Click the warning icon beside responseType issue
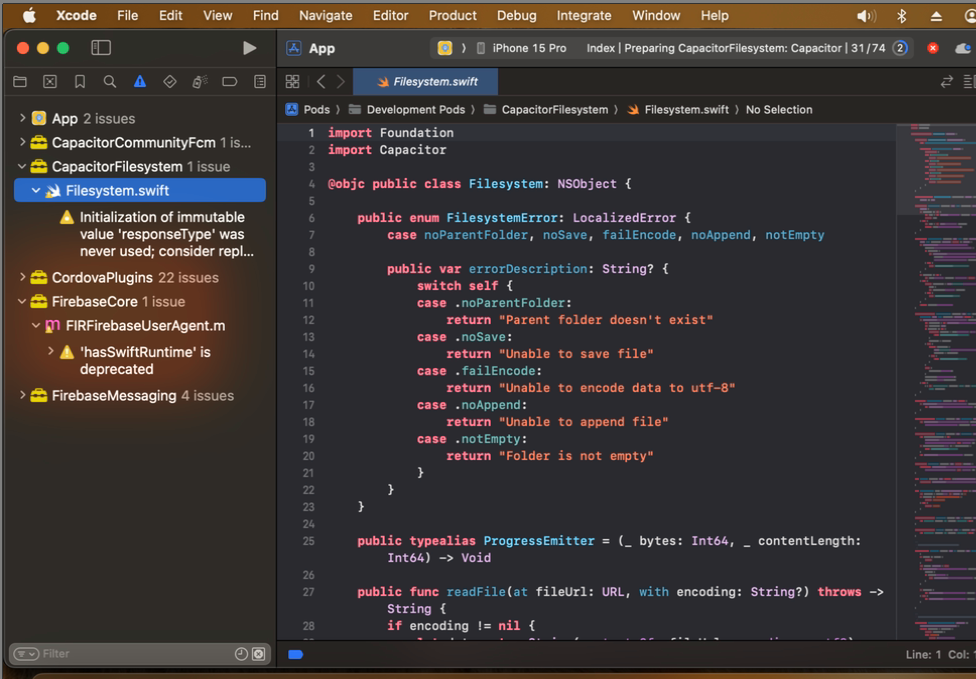 coord(67,217)
